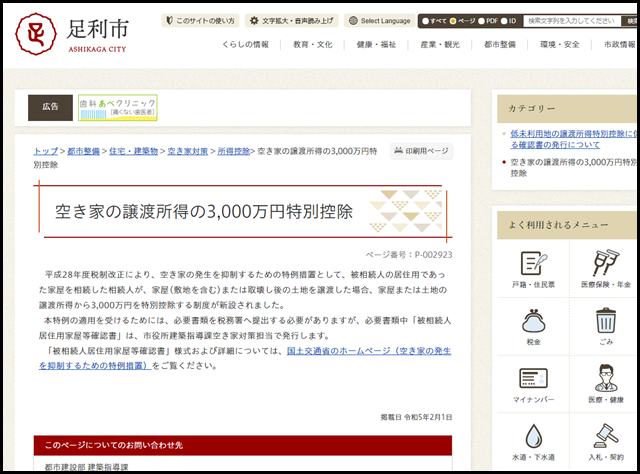The image size is (640, 474).
Task: Open the 低未利用地の譲渡所得特別控除 category link
Action: coord(573,139)
